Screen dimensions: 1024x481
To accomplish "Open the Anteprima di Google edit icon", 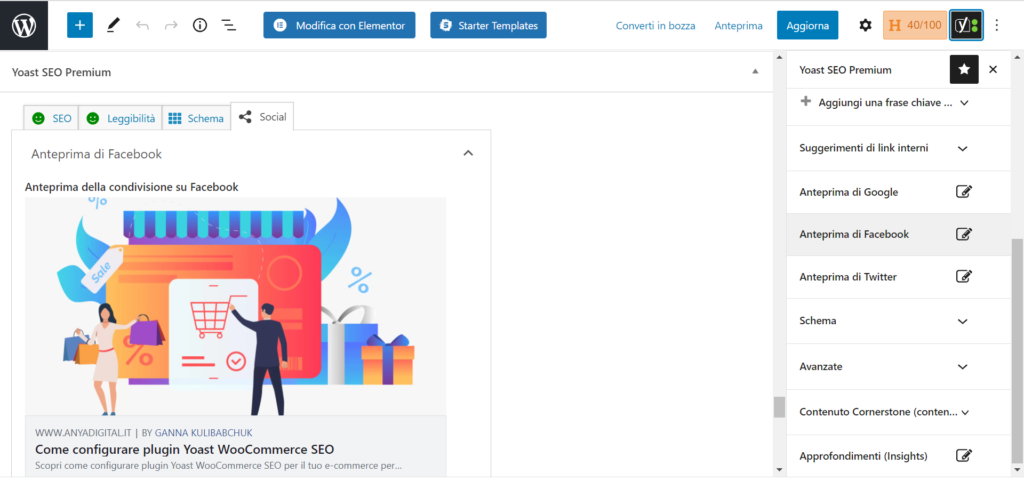I will tap(963, 192).
